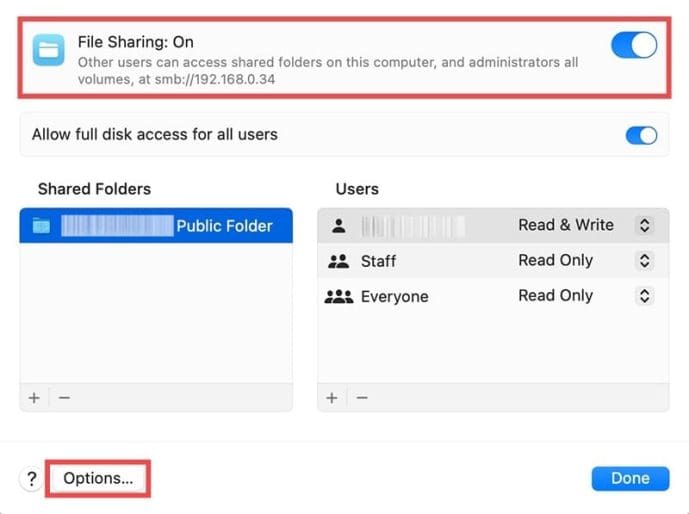Viewport: 689px width, 514px height.
Task: Click the Public Folder icon in Shared Folders
Action: (x=41, y=226)
